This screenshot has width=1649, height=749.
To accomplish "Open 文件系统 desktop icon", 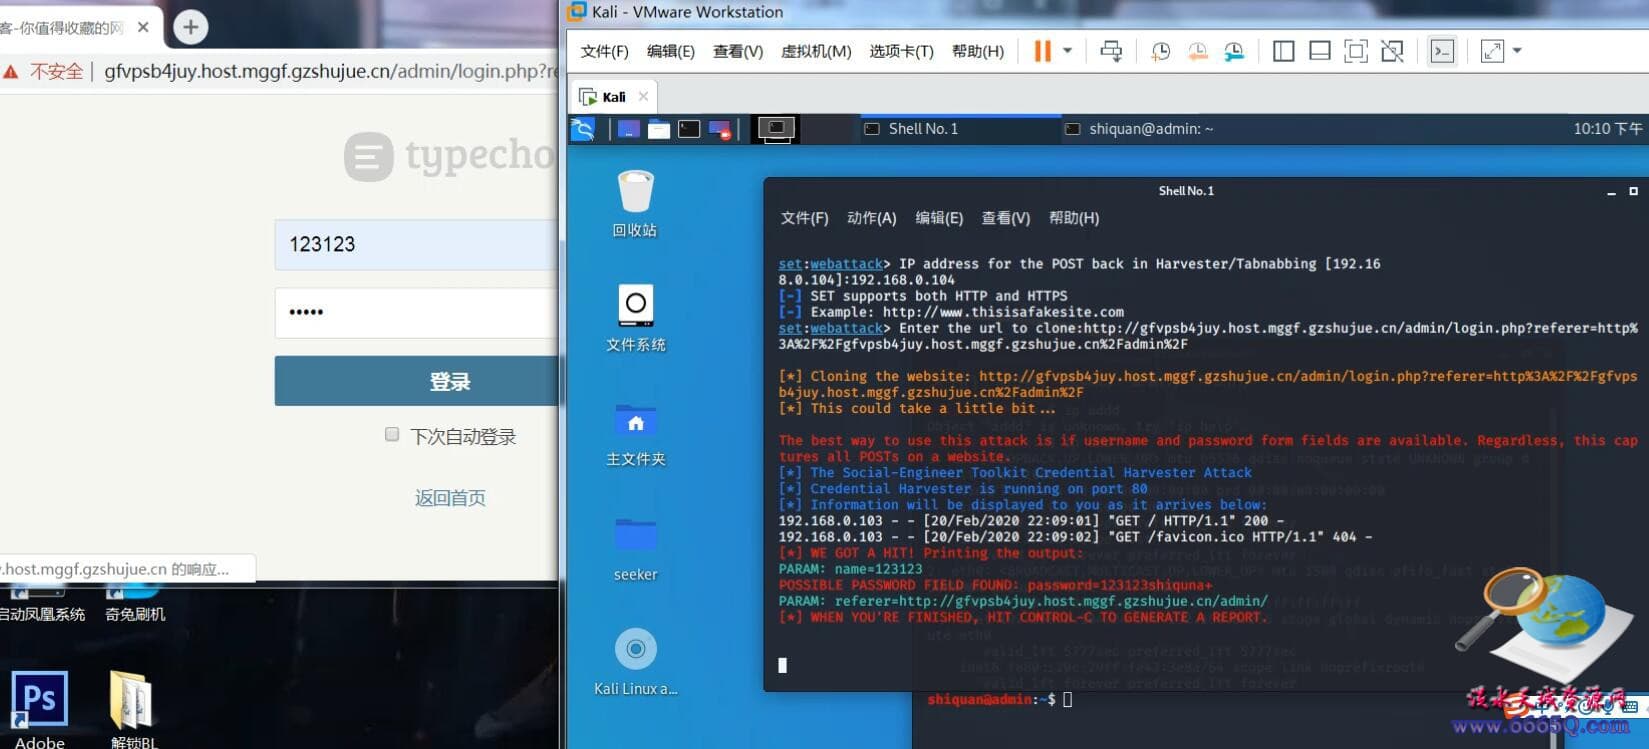I will coord(635,318).
